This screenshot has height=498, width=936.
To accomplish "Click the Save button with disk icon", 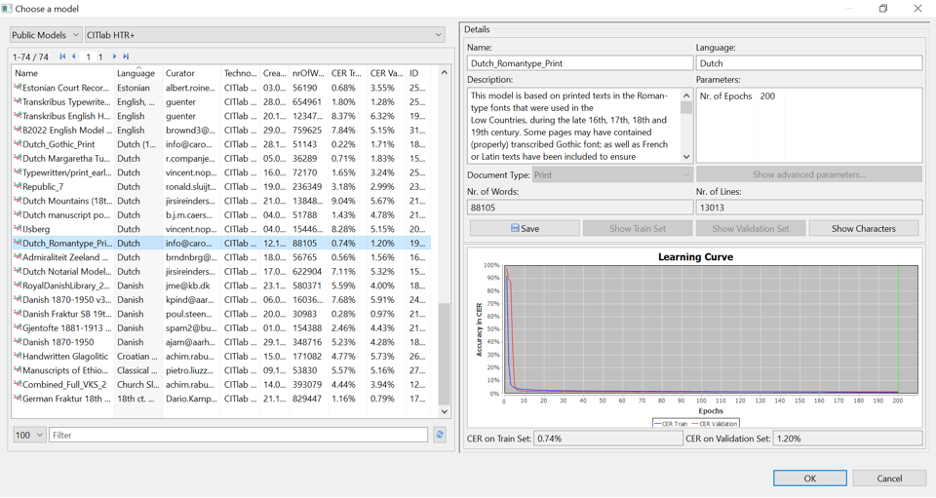I will tap(524, 228).
